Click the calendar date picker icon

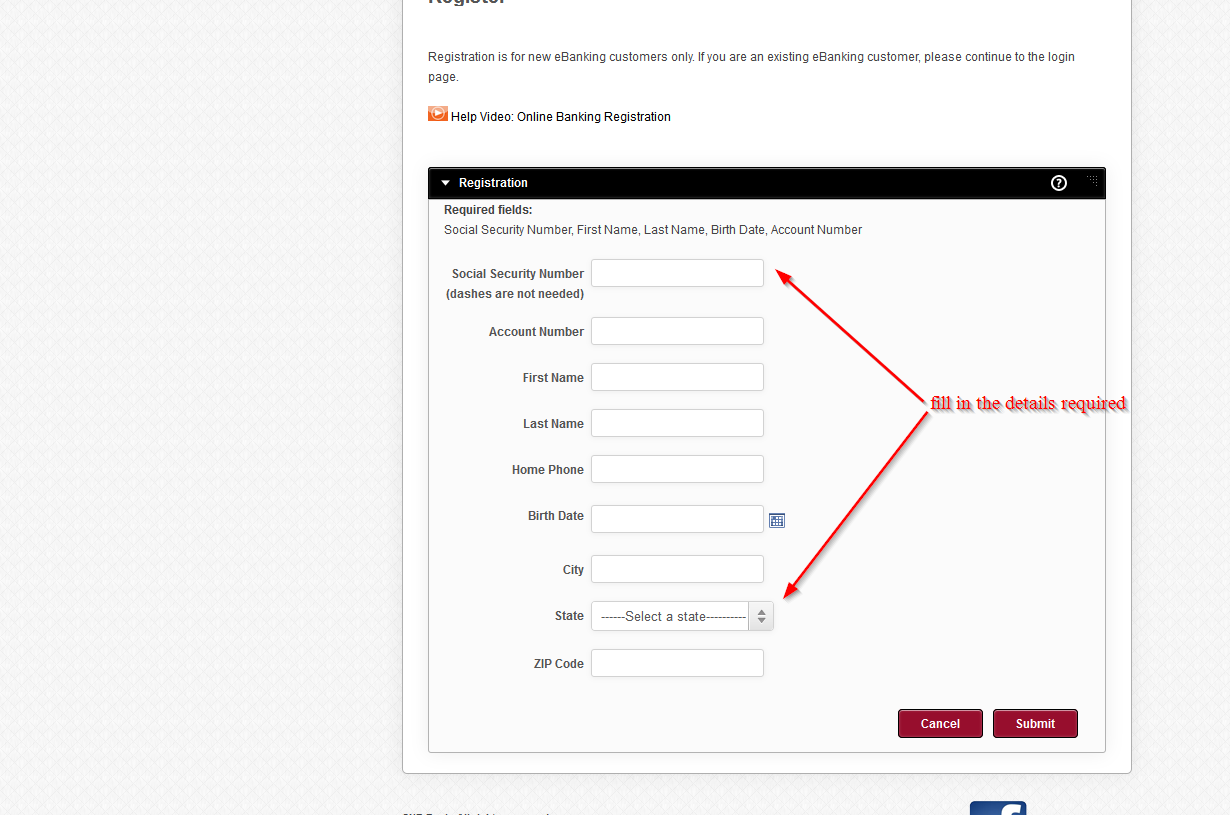(x=777, y=520)
